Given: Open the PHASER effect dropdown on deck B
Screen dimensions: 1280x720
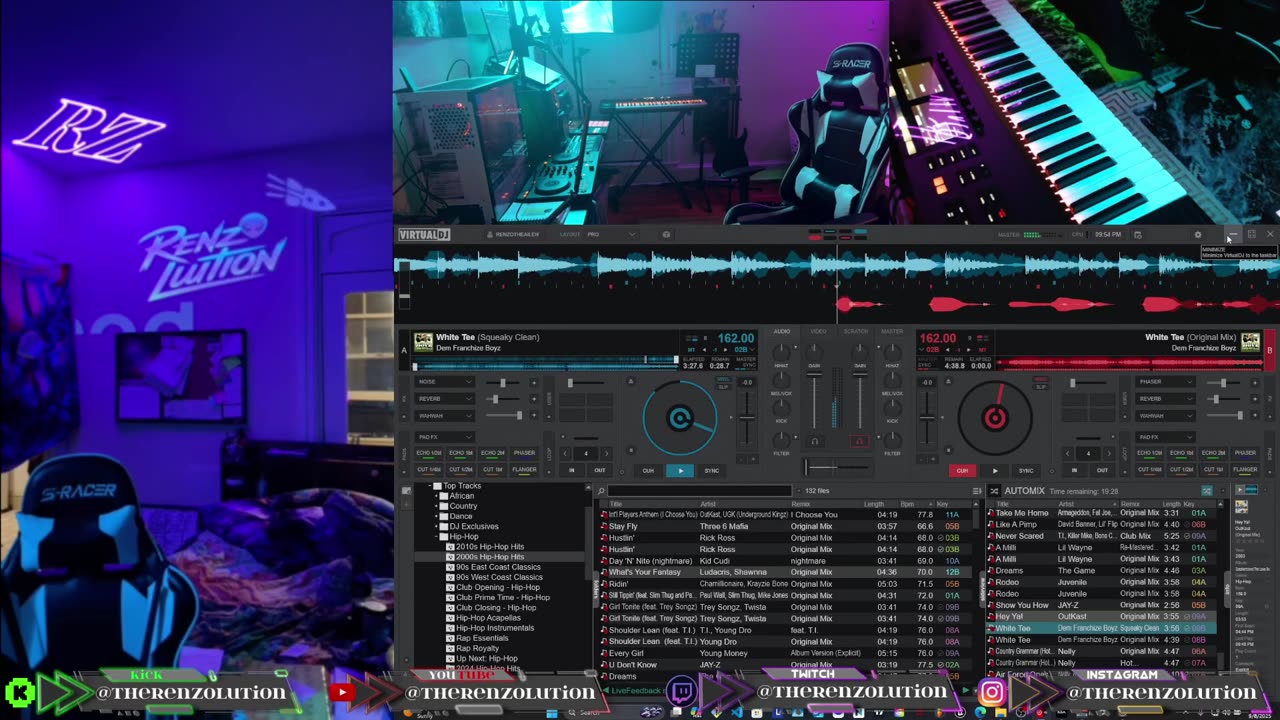Looking at the screenshot, I should (x=1165, y=382).
